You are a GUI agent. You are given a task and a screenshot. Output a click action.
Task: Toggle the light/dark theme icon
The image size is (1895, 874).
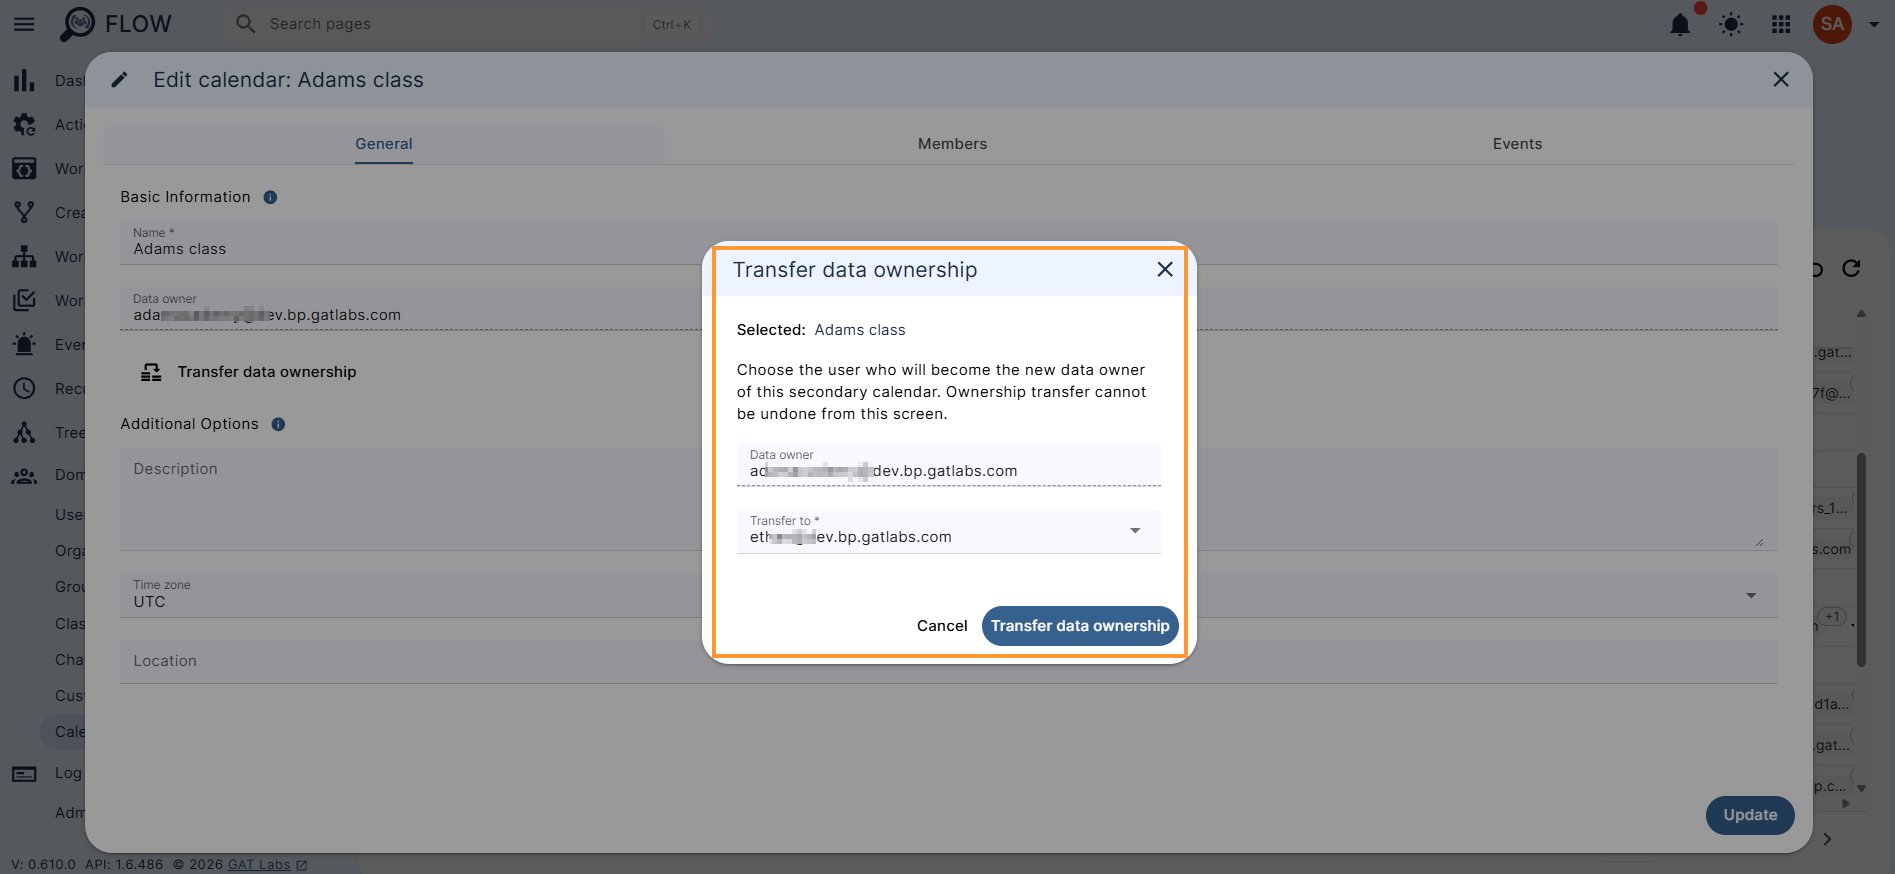pos(1731,25)
